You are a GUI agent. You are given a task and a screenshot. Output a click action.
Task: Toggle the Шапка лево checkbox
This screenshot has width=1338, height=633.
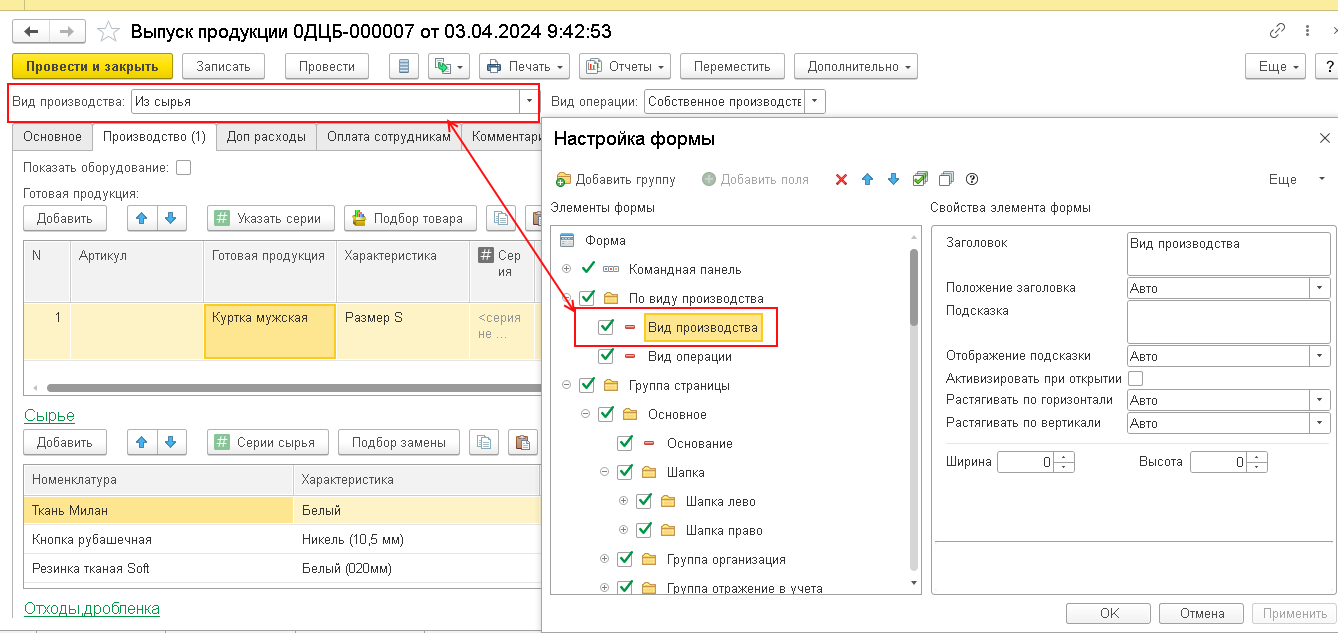(x=644, y=501)
